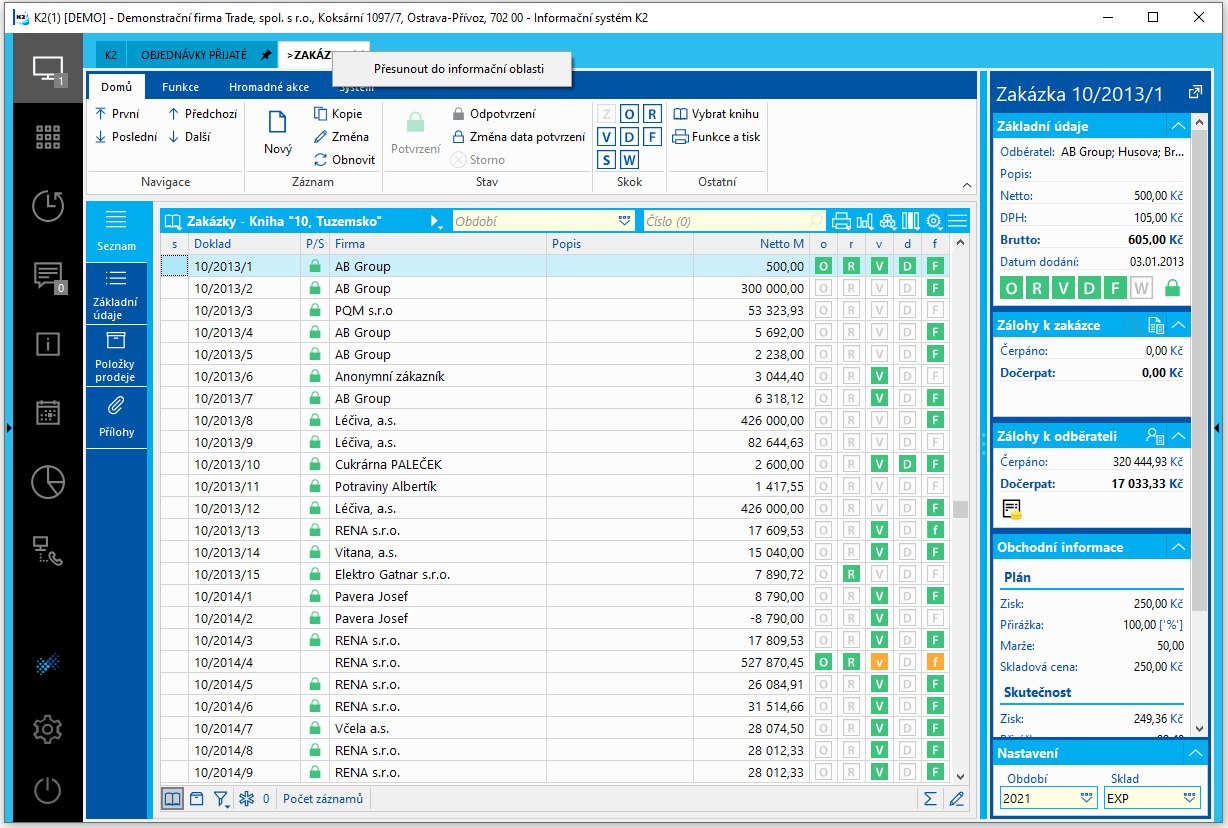Click the sum (Σ) icon in the bottom bar
1228x828 pixels.
(x=930, y=798)
